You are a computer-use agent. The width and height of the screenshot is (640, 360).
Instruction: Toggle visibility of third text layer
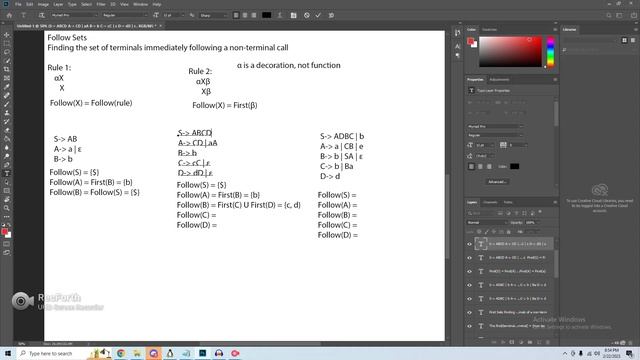pyautogui.click(x=469, y=271)
